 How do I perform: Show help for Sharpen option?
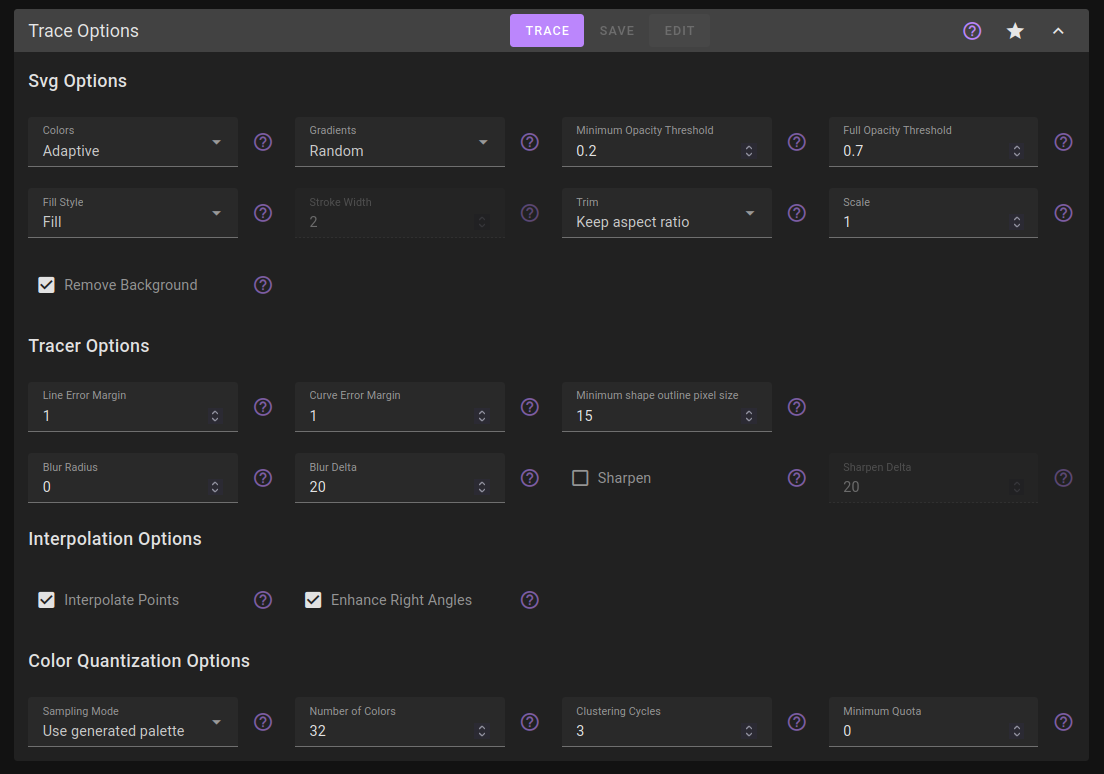coord(796,478)
